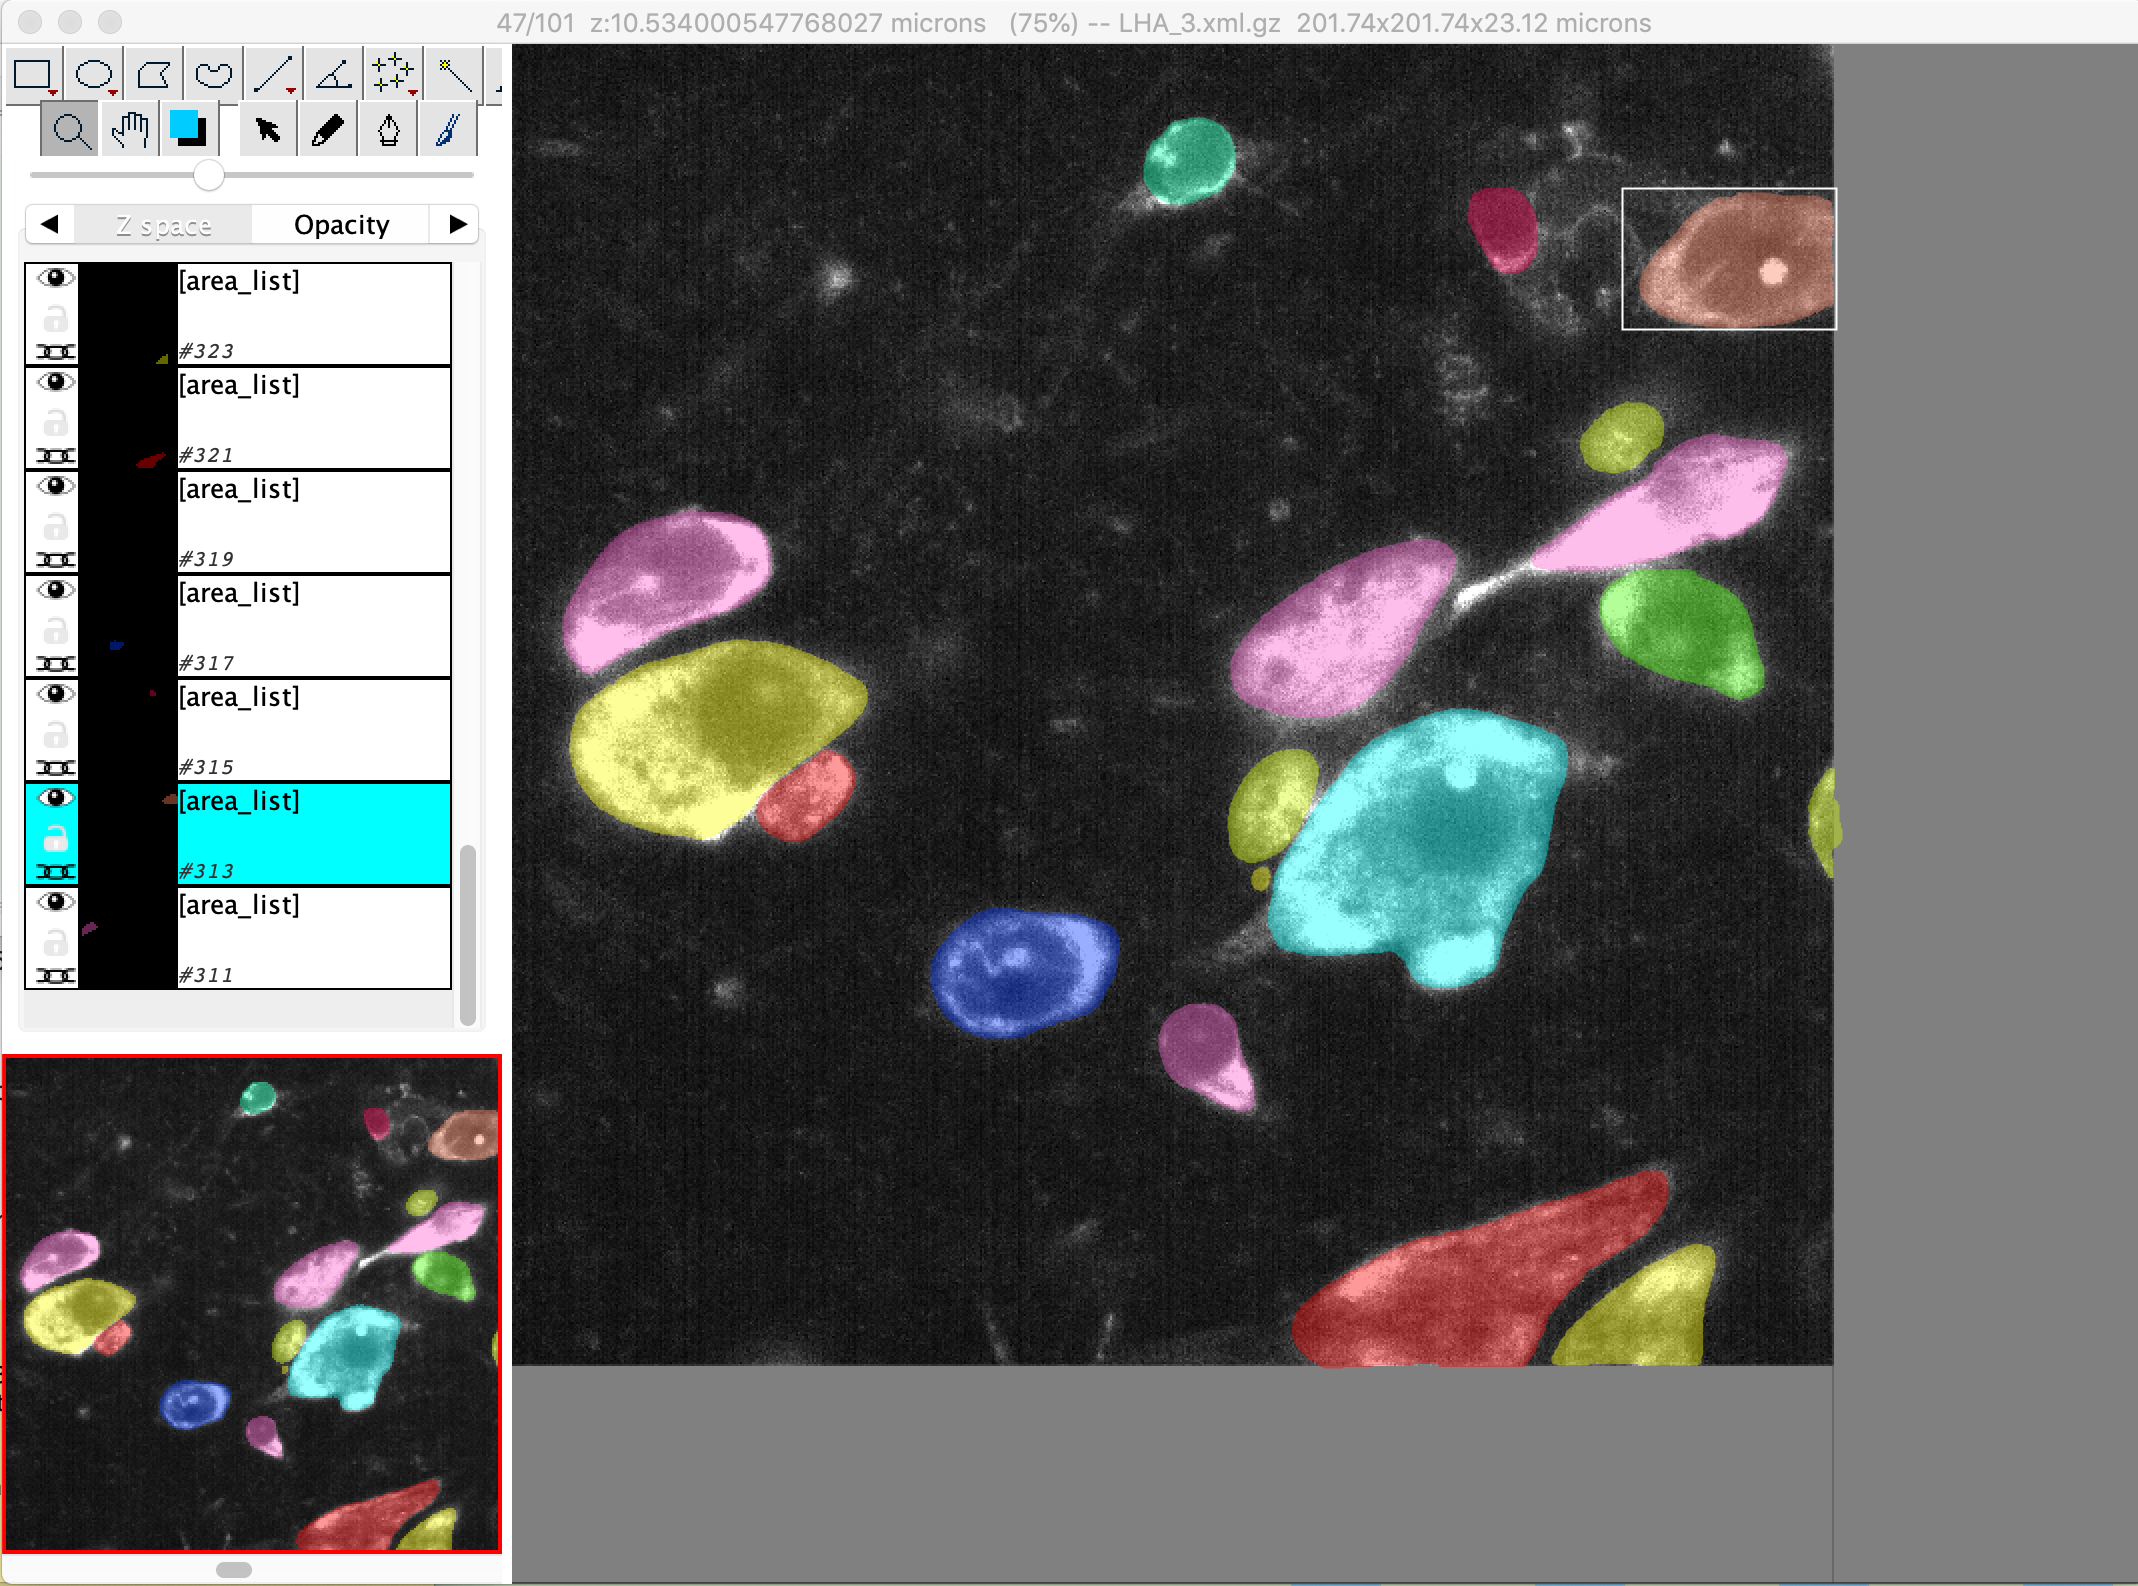Viewport: 2138px width, 1586px height.
Task: Select the Pencil tool
Action: pyautogui.click(x=328, y=131)
